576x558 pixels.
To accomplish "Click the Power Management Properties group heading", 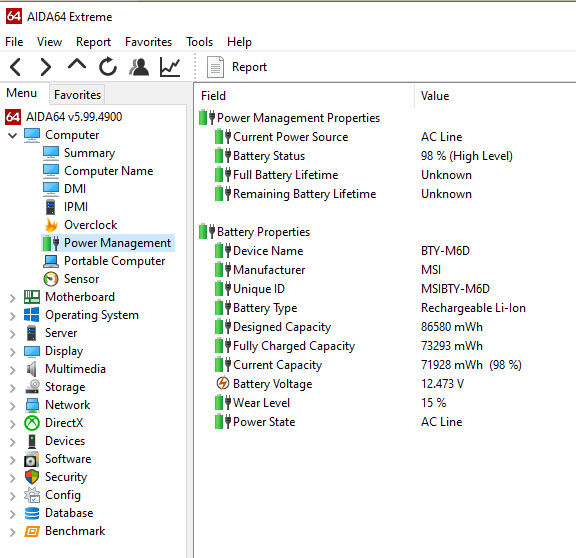I will [x=298, y=118].
